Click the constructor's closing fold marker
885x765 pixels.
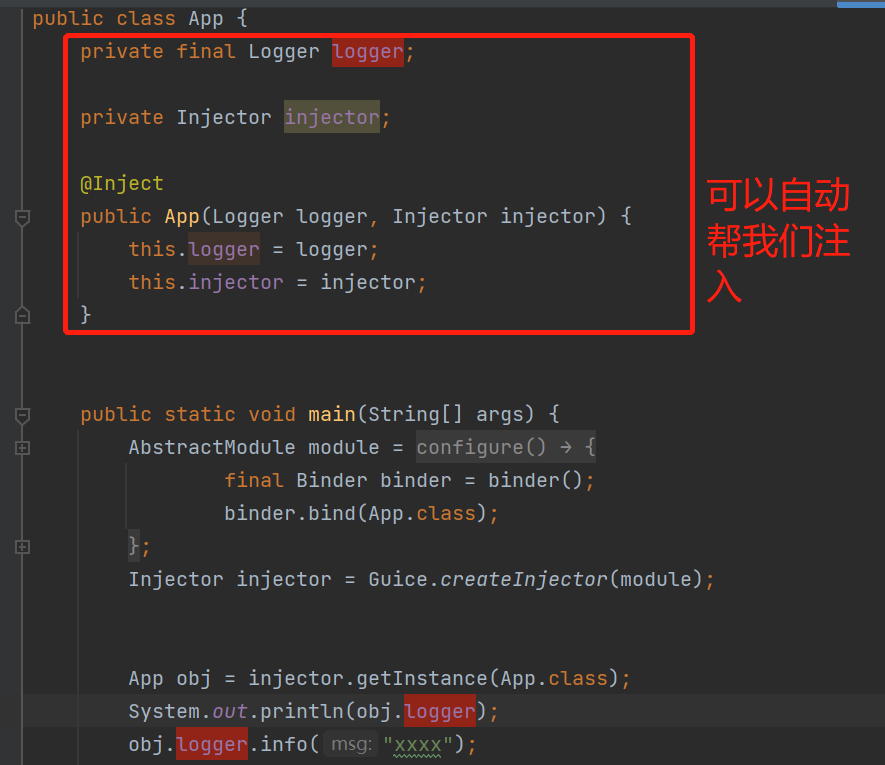(x=22, y=315)
